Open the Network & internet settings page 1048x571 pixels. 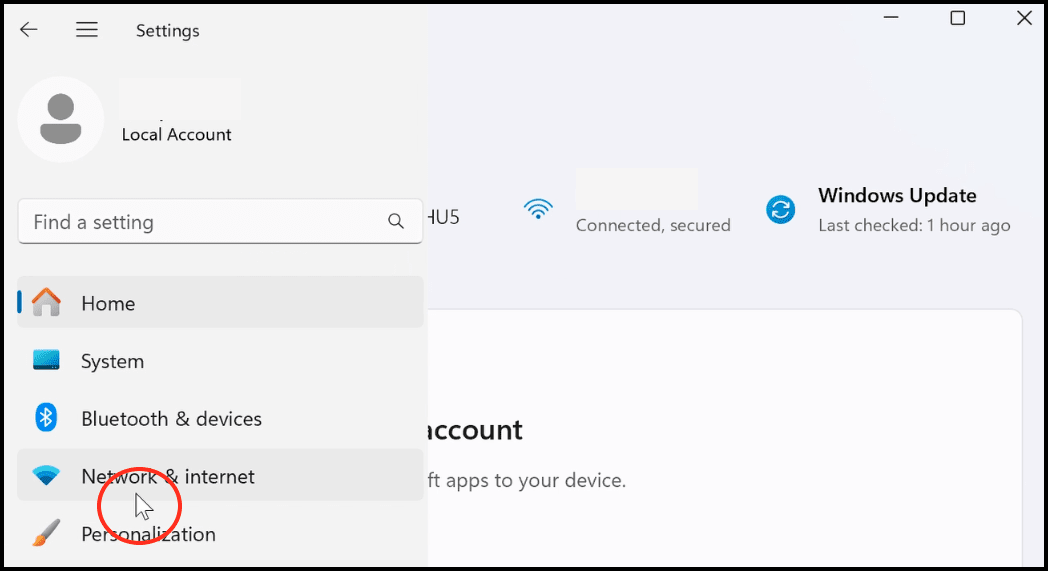point(168,476)
